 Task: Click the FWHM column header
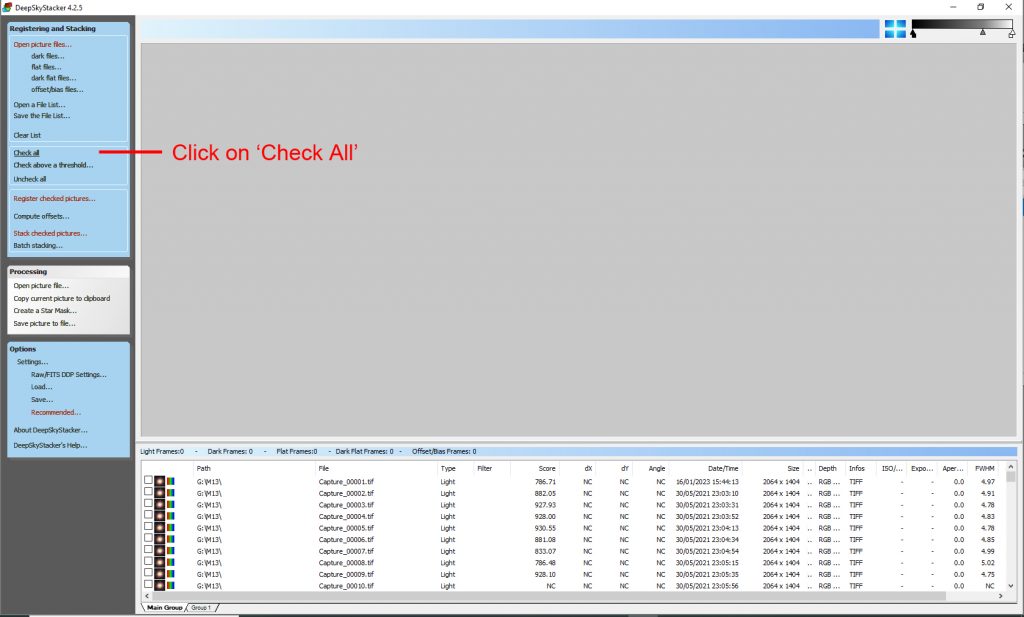click(x=984, y=468)
